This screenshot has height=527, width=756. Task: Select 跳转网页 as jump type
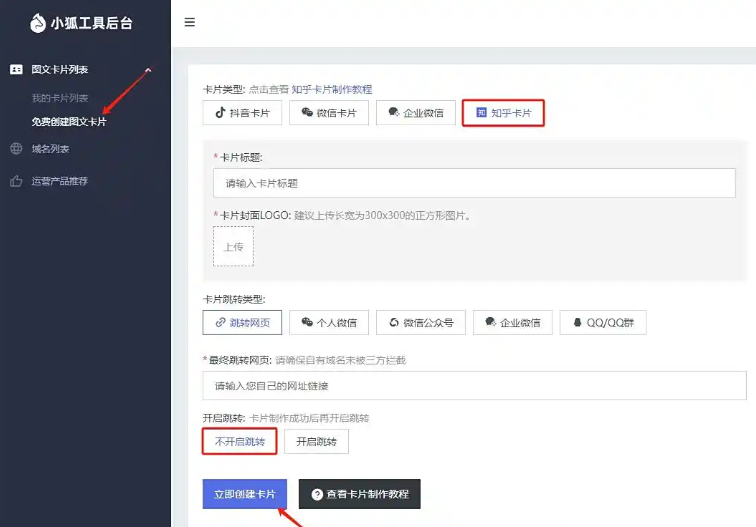242,322
